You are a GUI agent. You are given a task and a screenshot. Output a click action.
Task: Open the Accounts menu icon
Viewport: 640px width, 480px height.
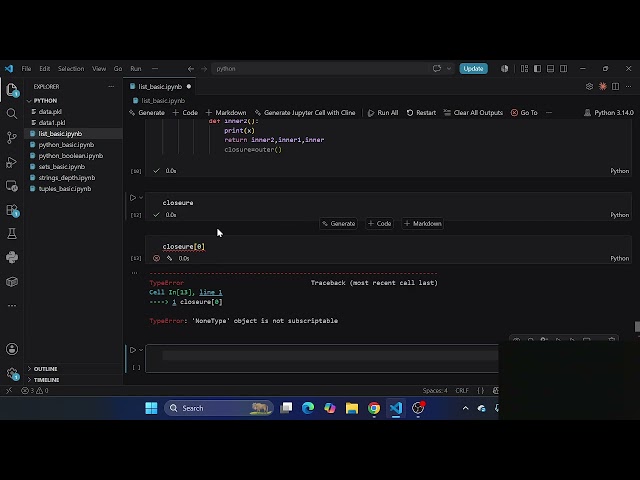coord(12,349)
